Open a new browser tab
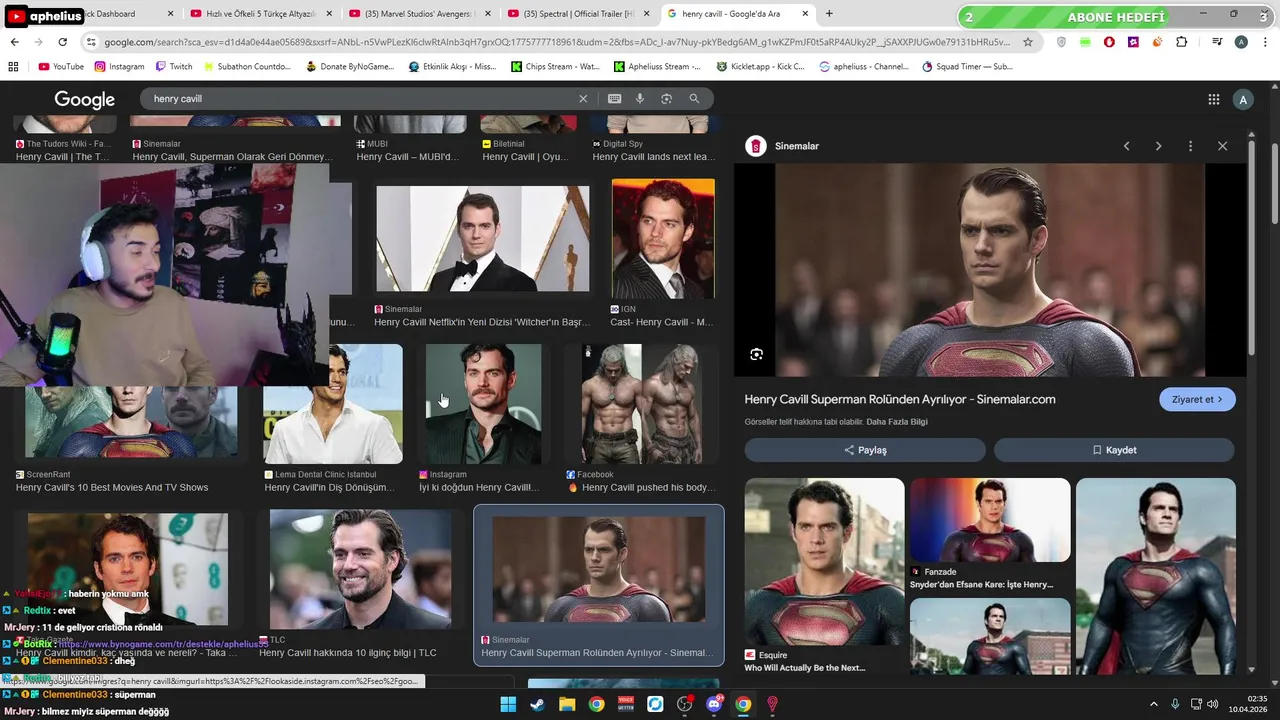This screenshot has width=1280, height=720. (x=829, y=14)
